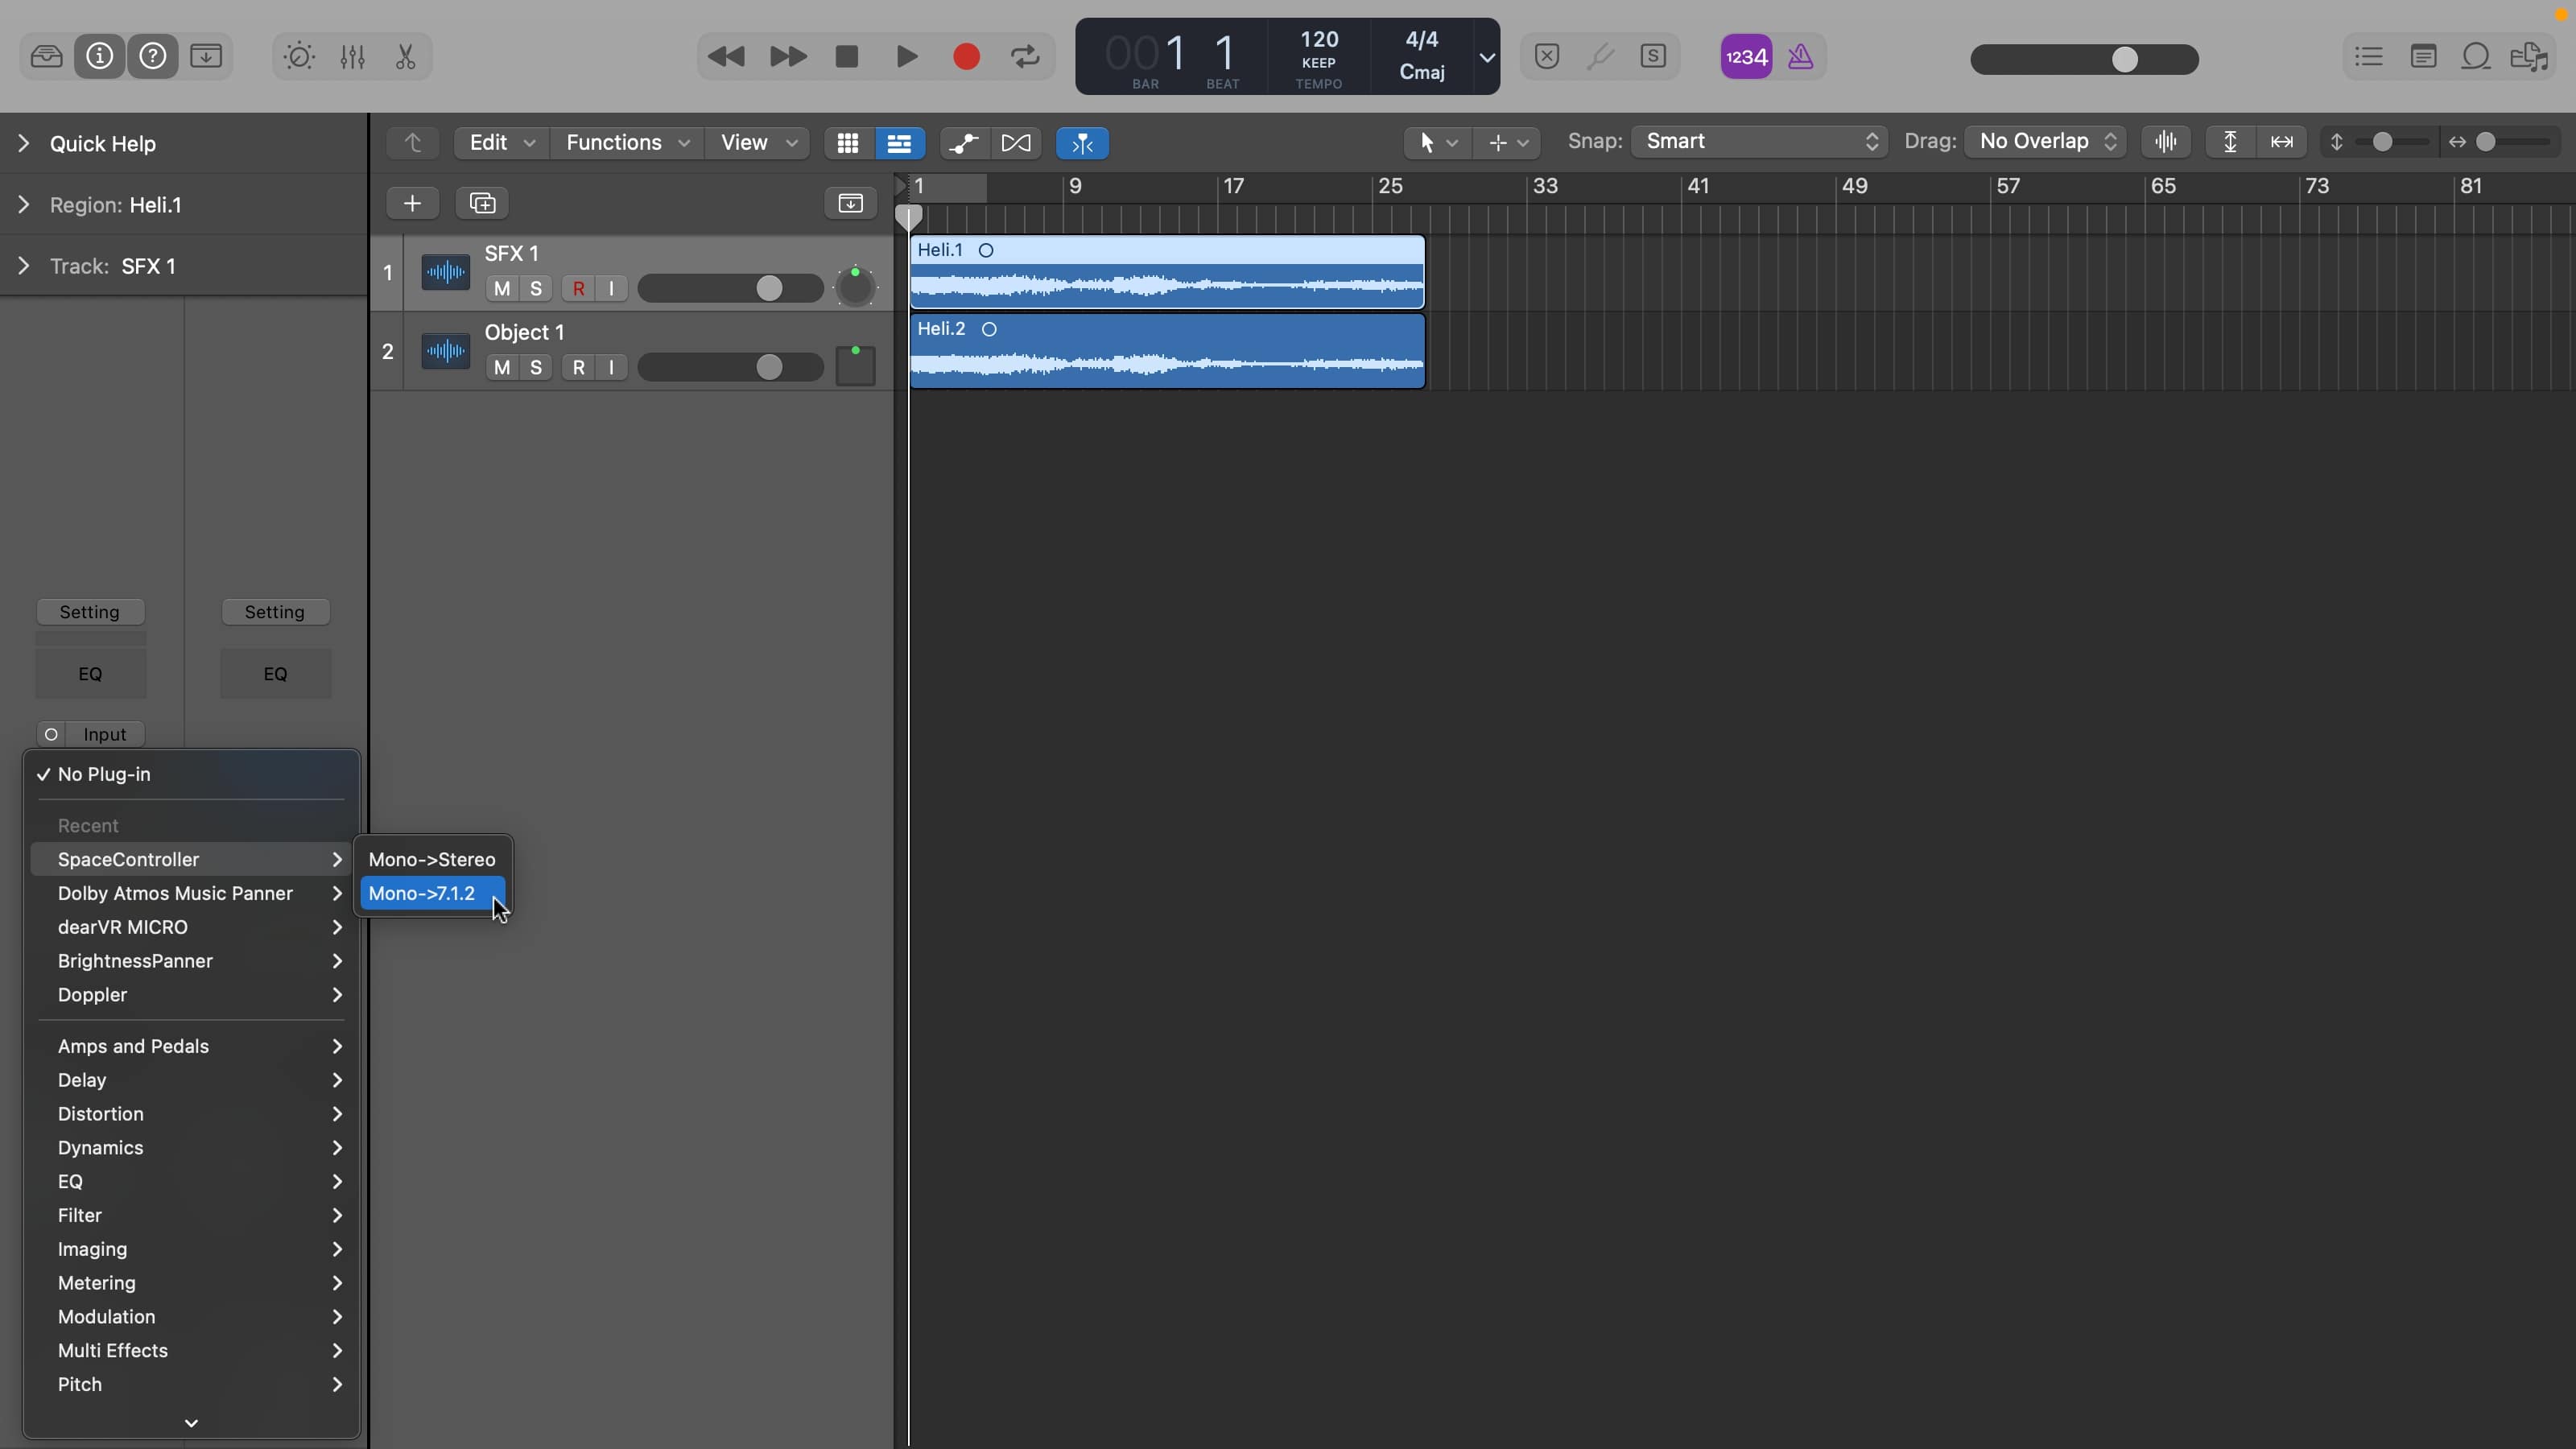
Task: Toggle the Cycle loop button
Action: tap(1025, 57)
